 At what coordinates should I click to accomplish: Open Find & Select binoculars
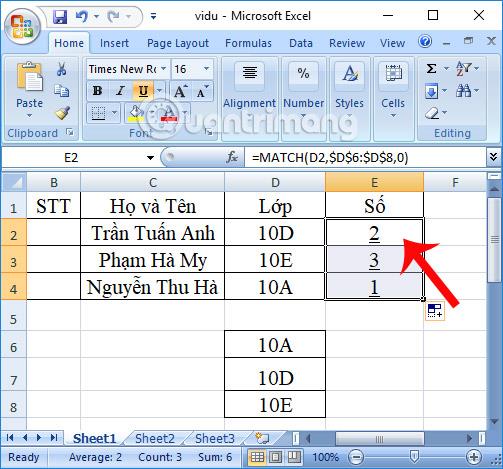[x=467, y=91]
